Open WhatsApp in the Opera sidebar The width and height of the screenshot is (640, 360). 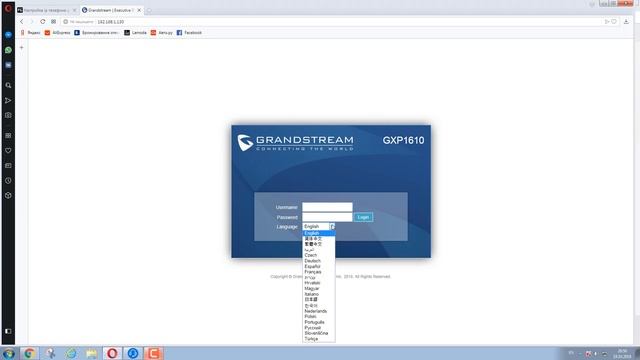[x=8, y=50]
